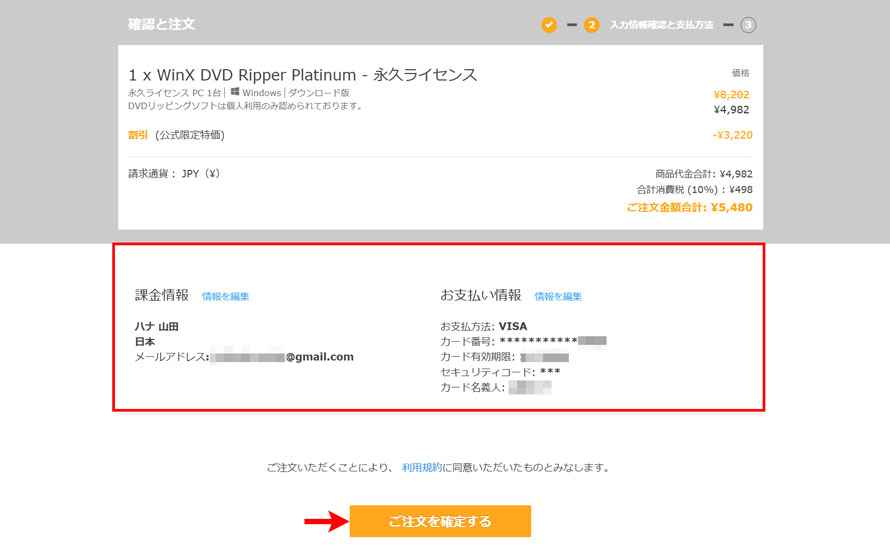This screenshot has height=553, width=890.
Task: Open the 利用規約 terms link
Action: (x=421, y=468)
